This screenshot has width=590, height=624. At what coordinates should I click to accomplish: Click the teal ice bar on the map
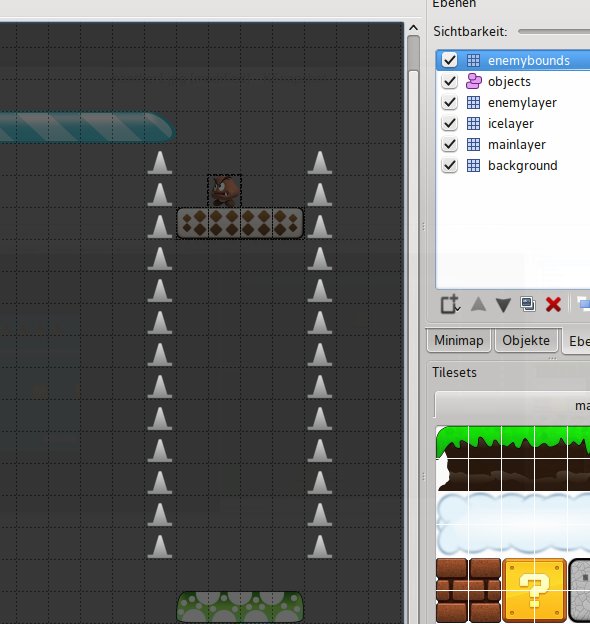87,127
